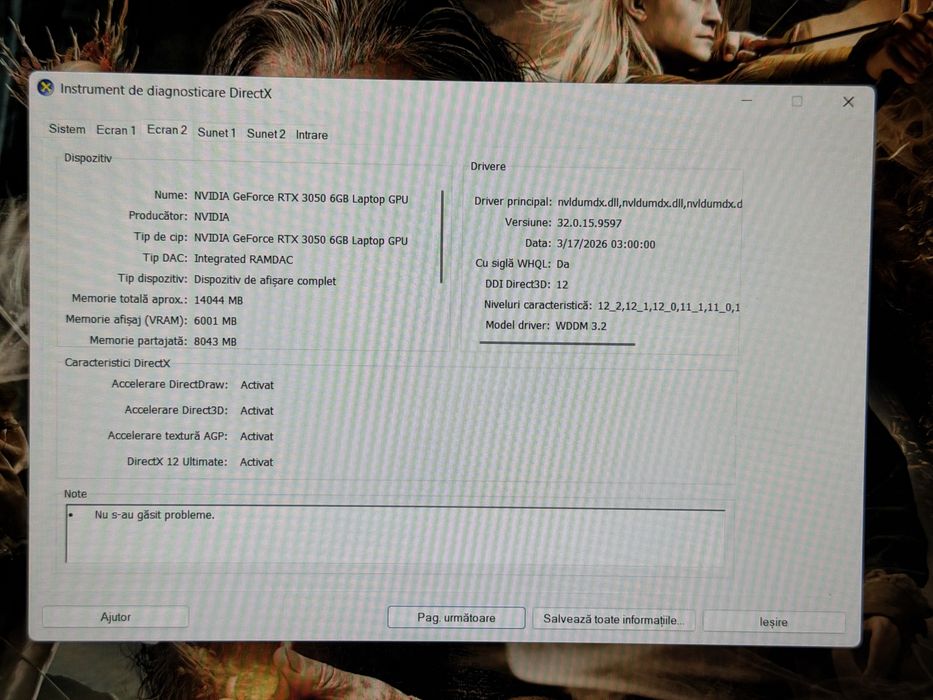Click the 'WDDM 3.2' driver model value

click(x=581, y=326)
